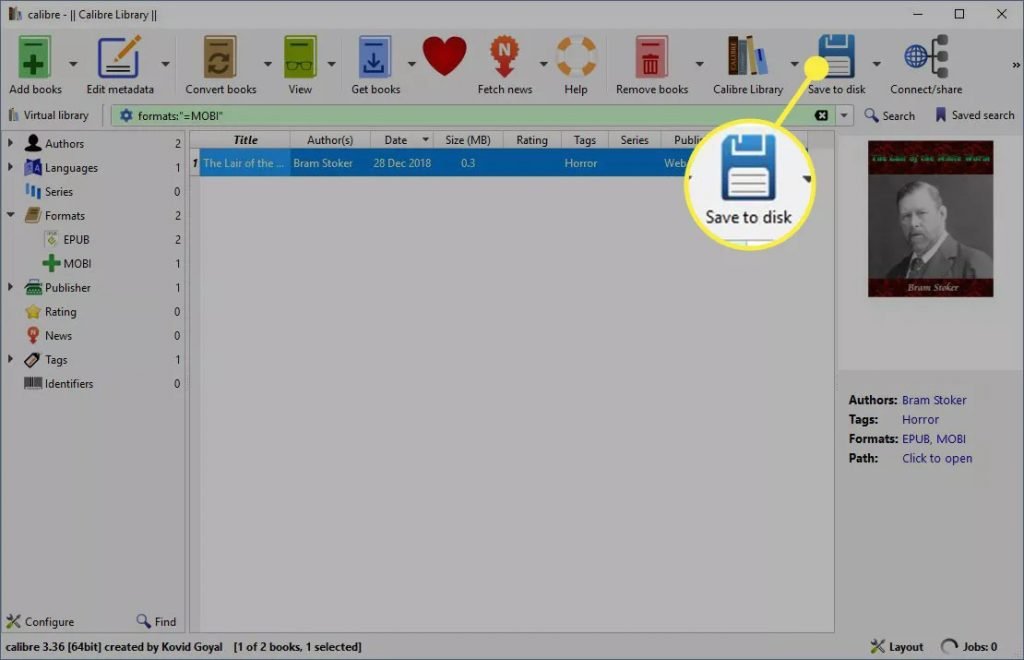Click the red heart donate icon
Screen dimensions: 1024x660
coord(444,56)
